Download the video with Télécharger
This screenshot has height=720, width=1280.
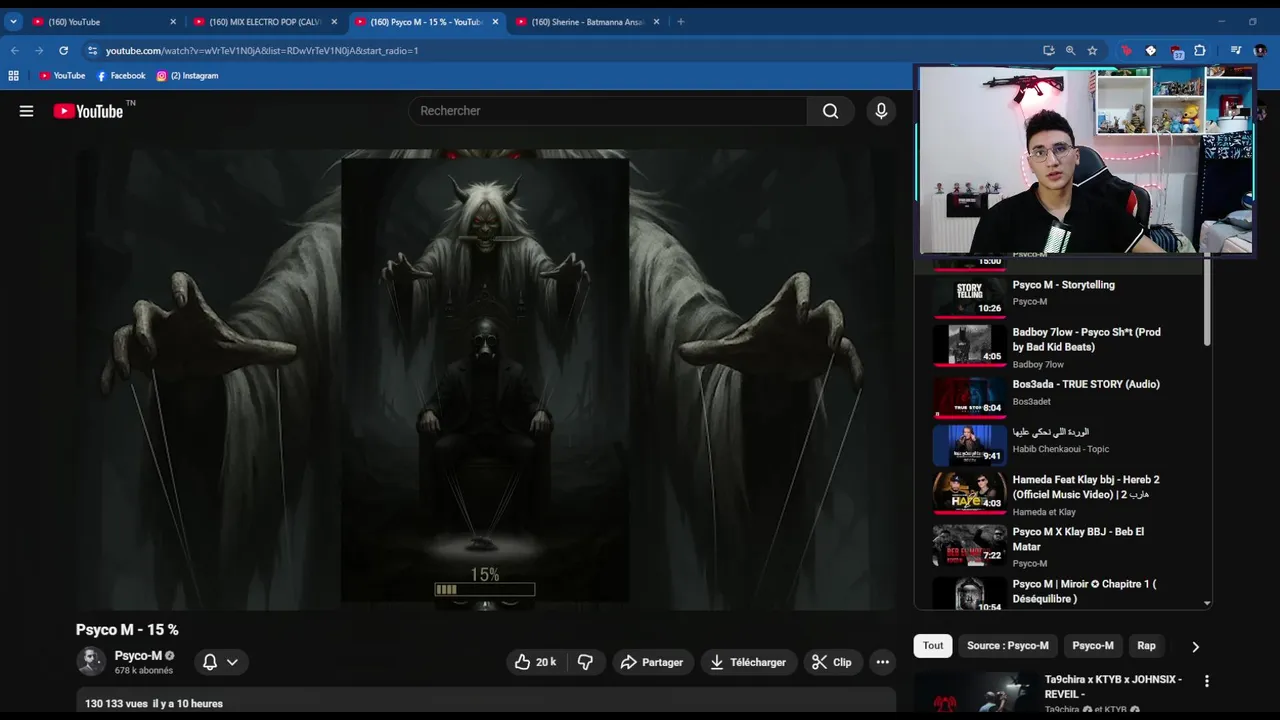(748, 662)
